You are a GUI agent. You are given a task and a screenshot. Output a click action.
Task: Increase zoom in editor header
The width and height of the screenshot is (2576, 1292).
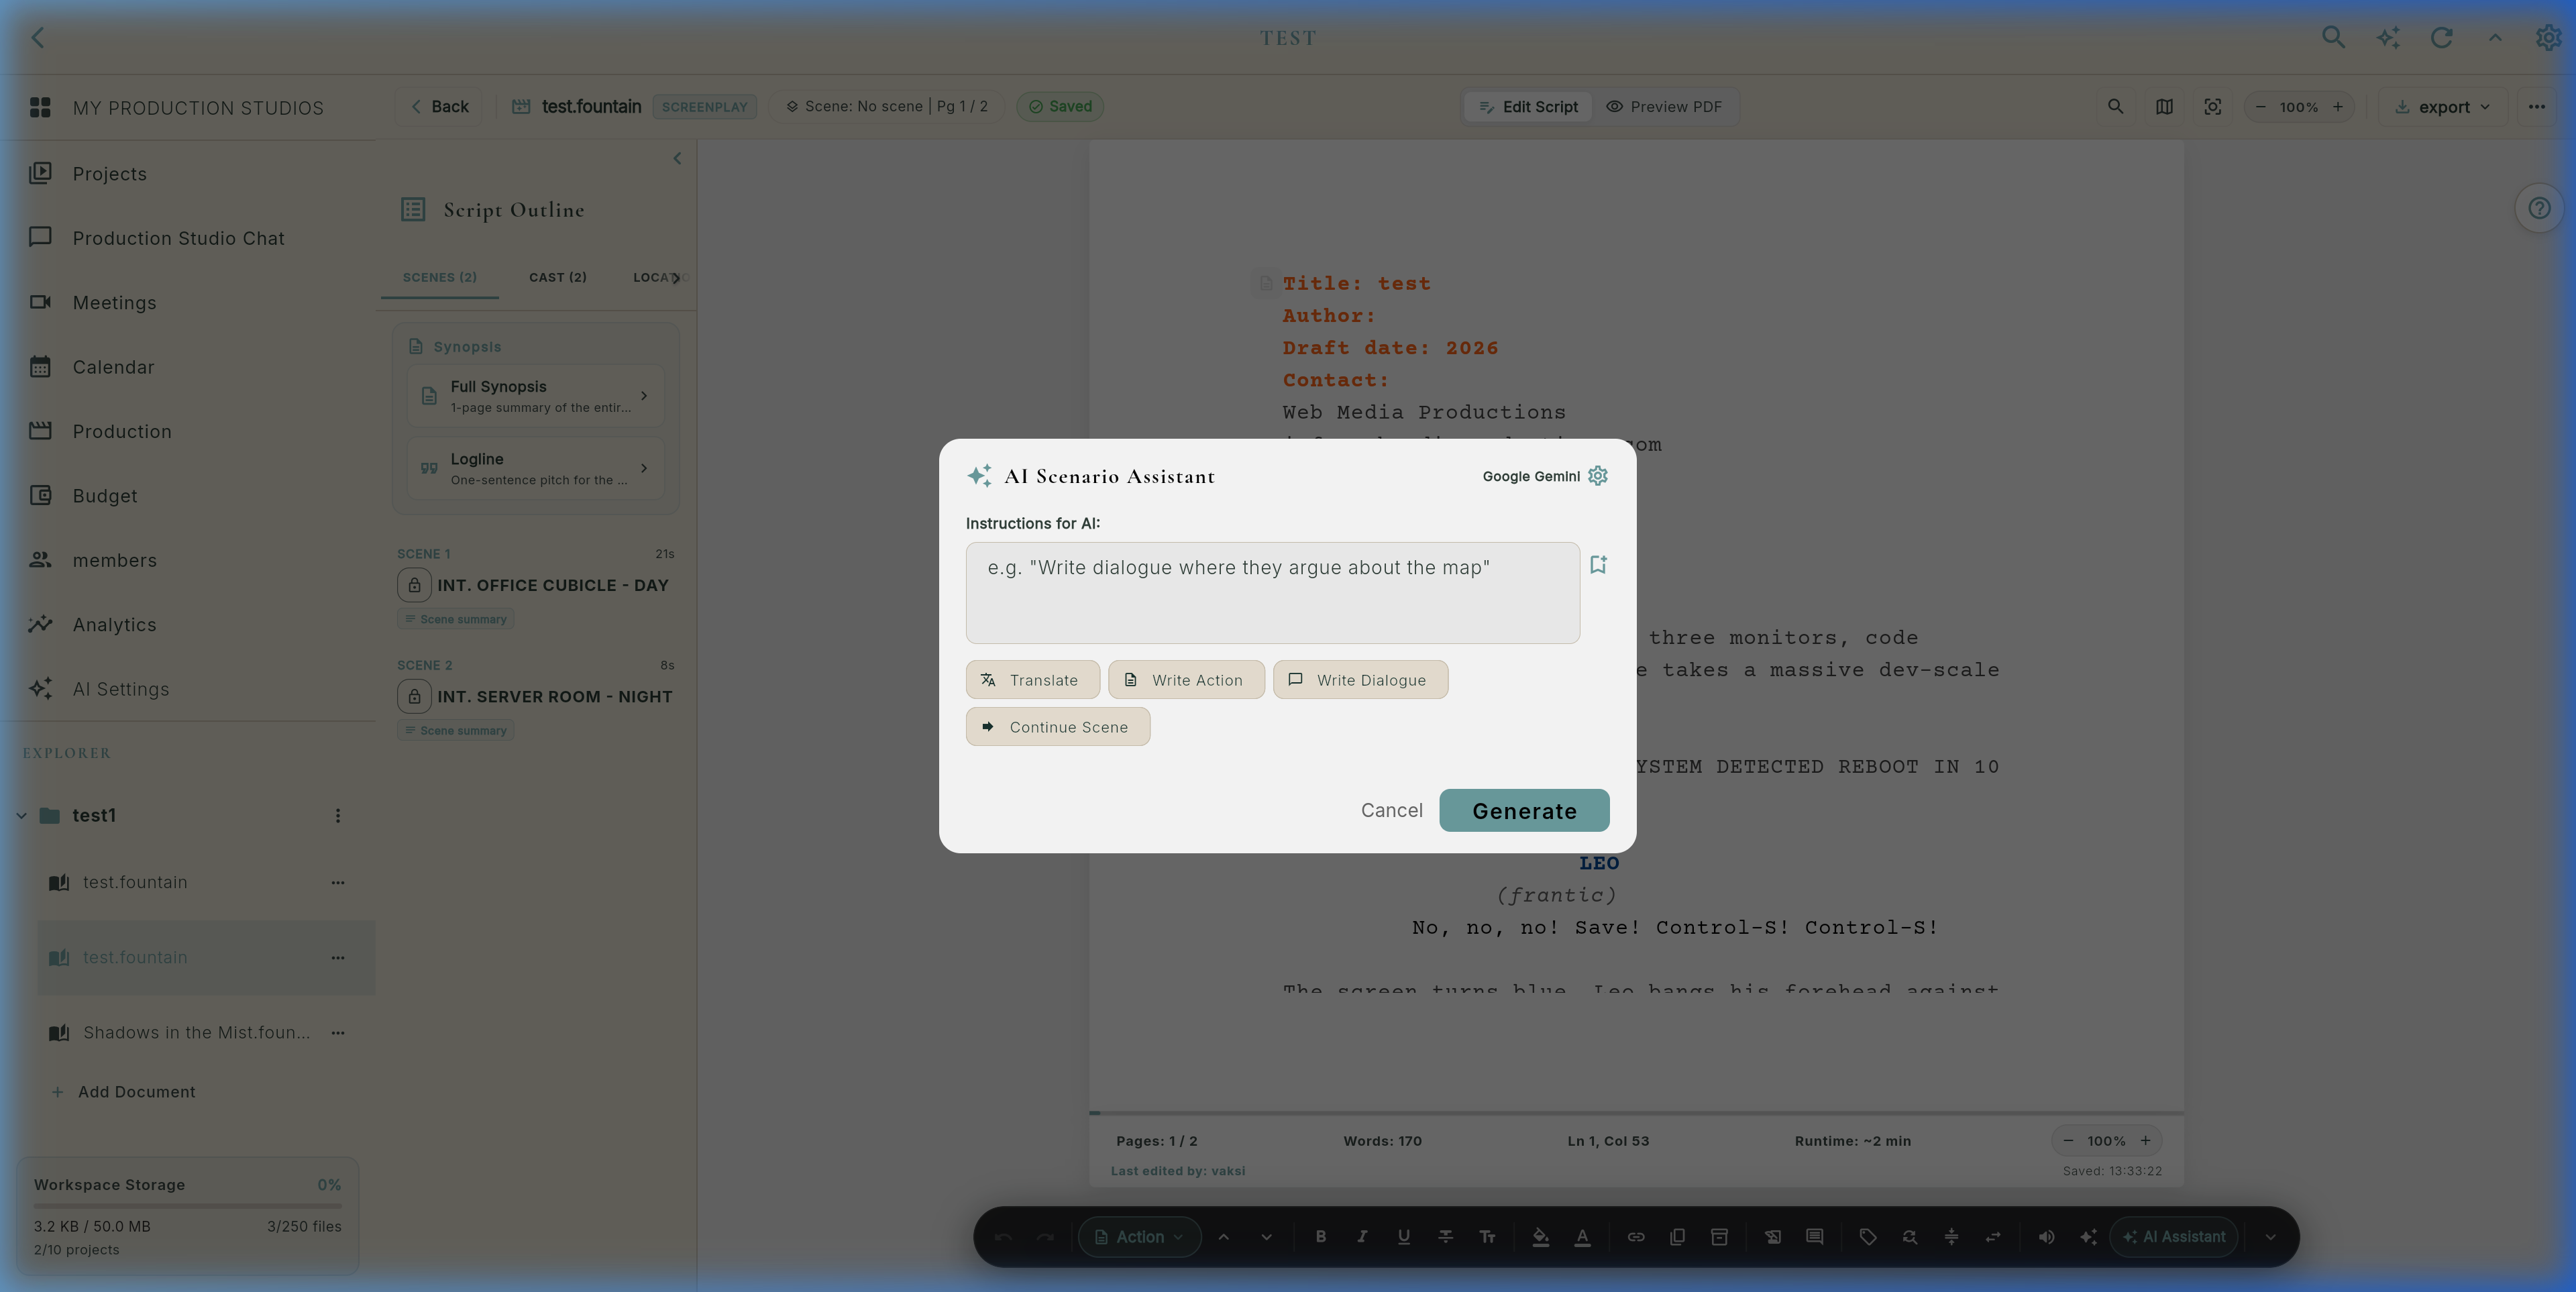tap(2337, 107)
